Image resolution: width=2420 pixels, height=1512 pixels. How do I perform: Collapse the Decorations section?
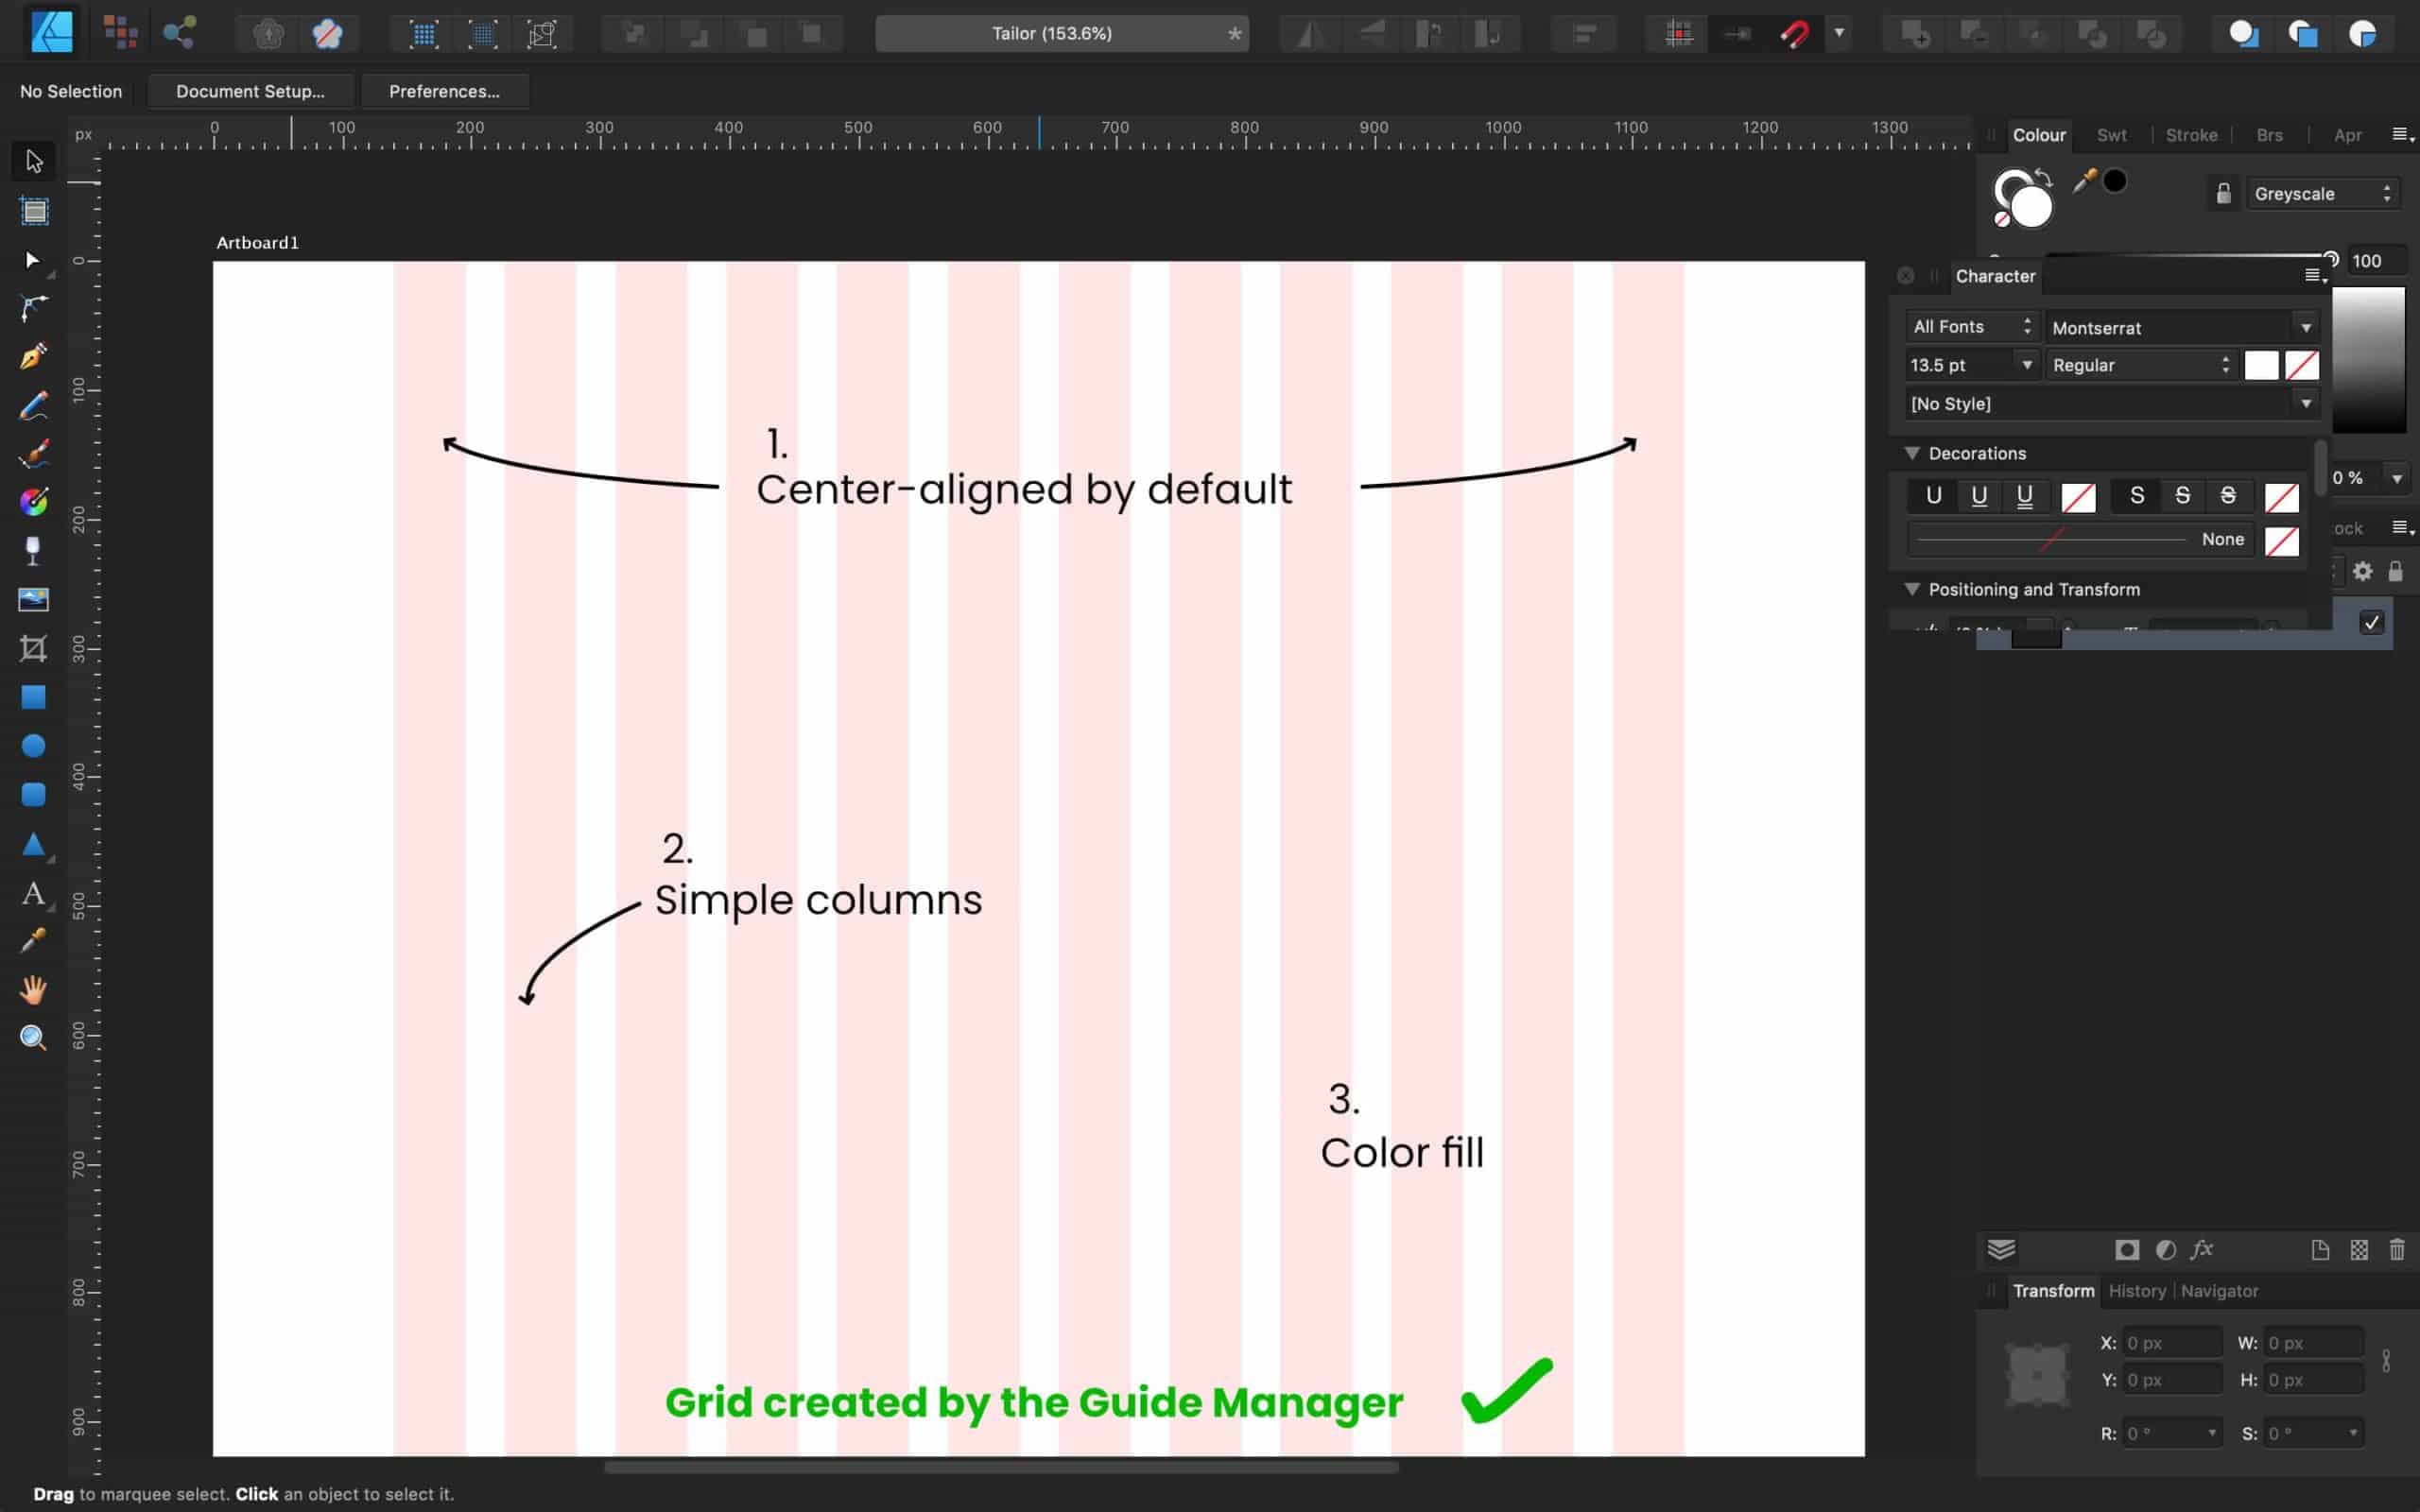[1912, 453]
